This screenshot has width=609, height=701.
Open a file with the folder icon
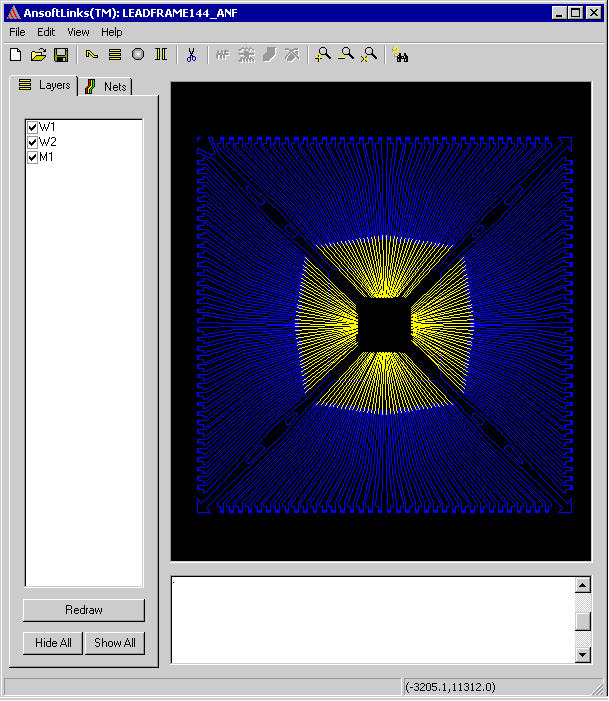[x=38, y=55]
